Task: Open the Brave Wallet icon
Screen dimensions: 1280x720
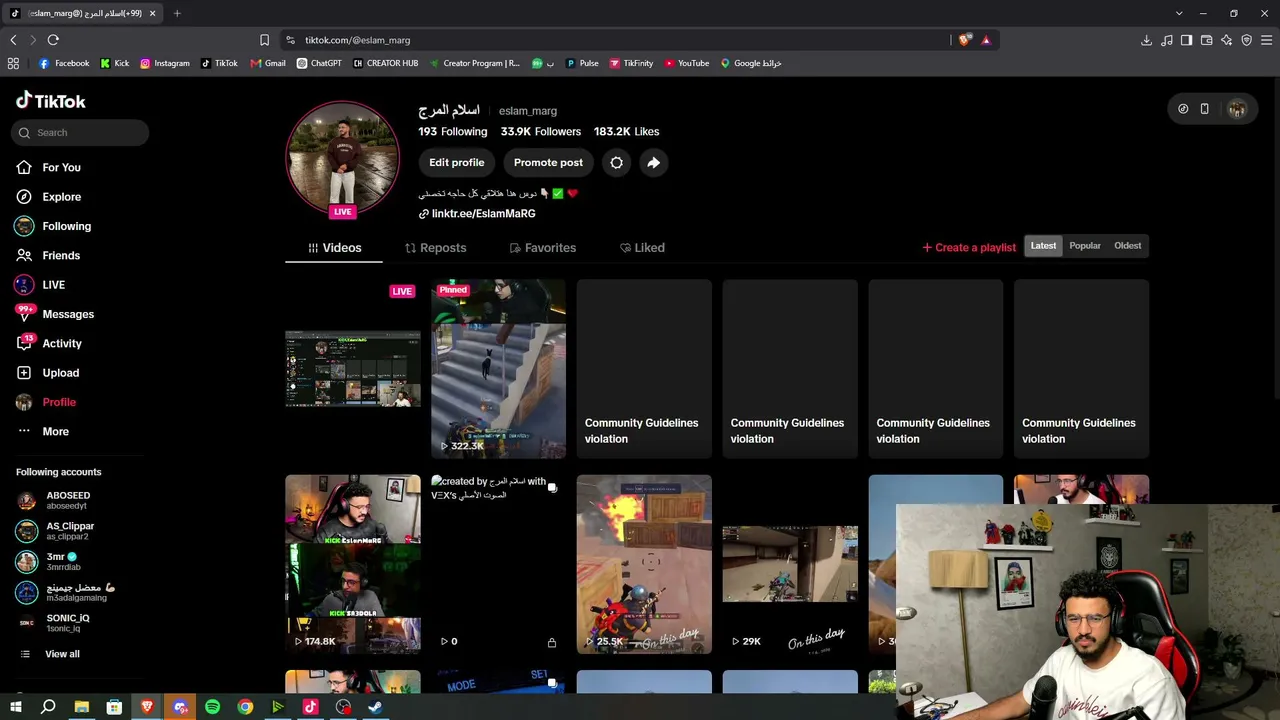Action: pos(1206,40)
